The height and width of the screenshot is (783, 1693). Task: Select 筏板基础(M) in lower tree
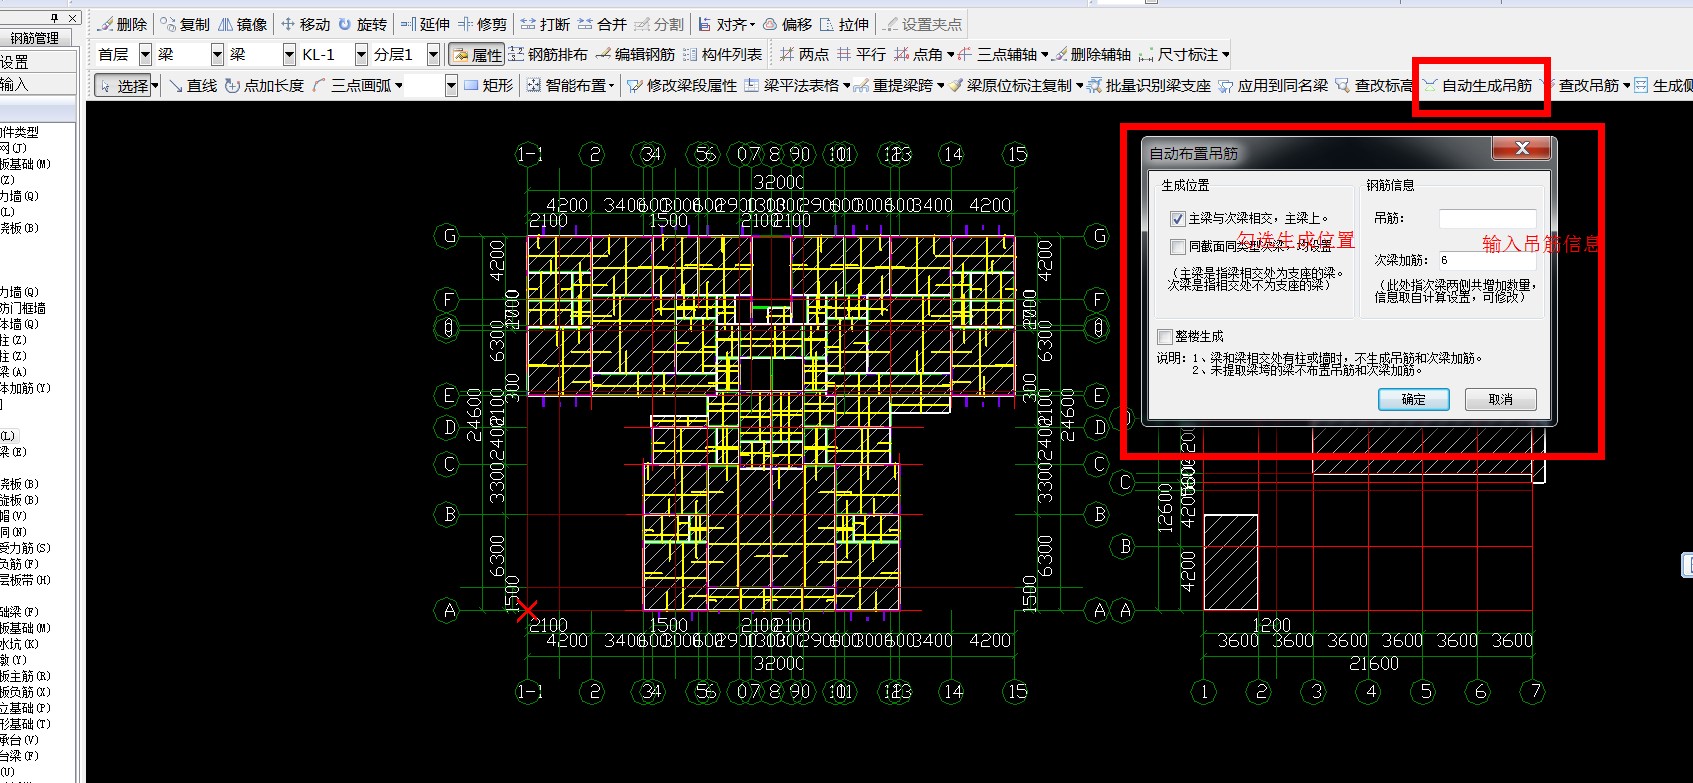click(x=25, y=628)
